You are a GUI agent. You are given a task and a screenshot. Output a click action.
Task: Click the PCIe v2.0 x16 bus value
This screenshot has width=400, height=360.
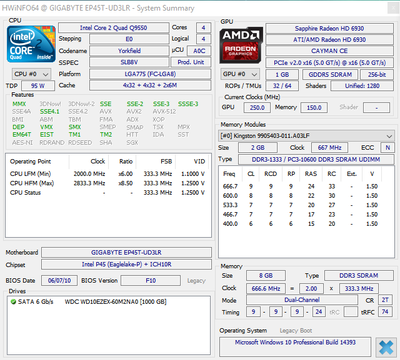point(329,63)
